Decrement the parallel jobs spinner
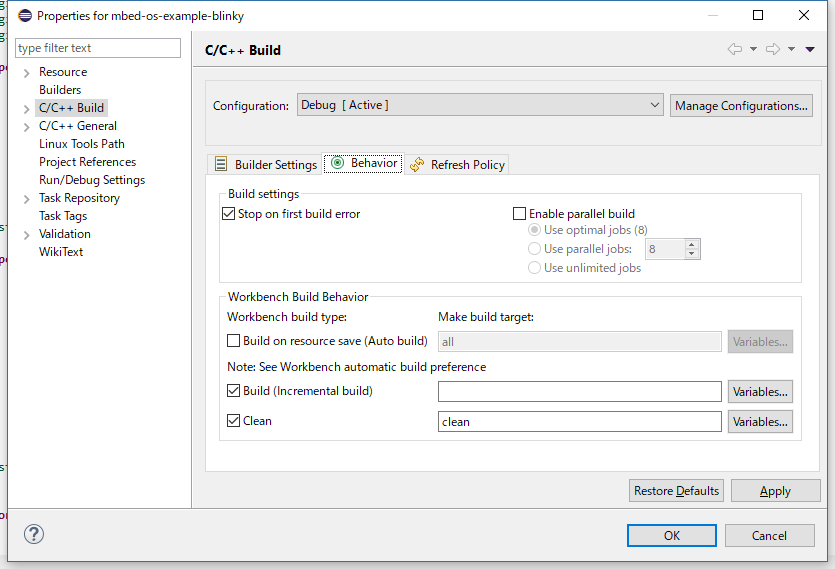The height and width of the screenshot is (569, 835). [x=692, y=254]
